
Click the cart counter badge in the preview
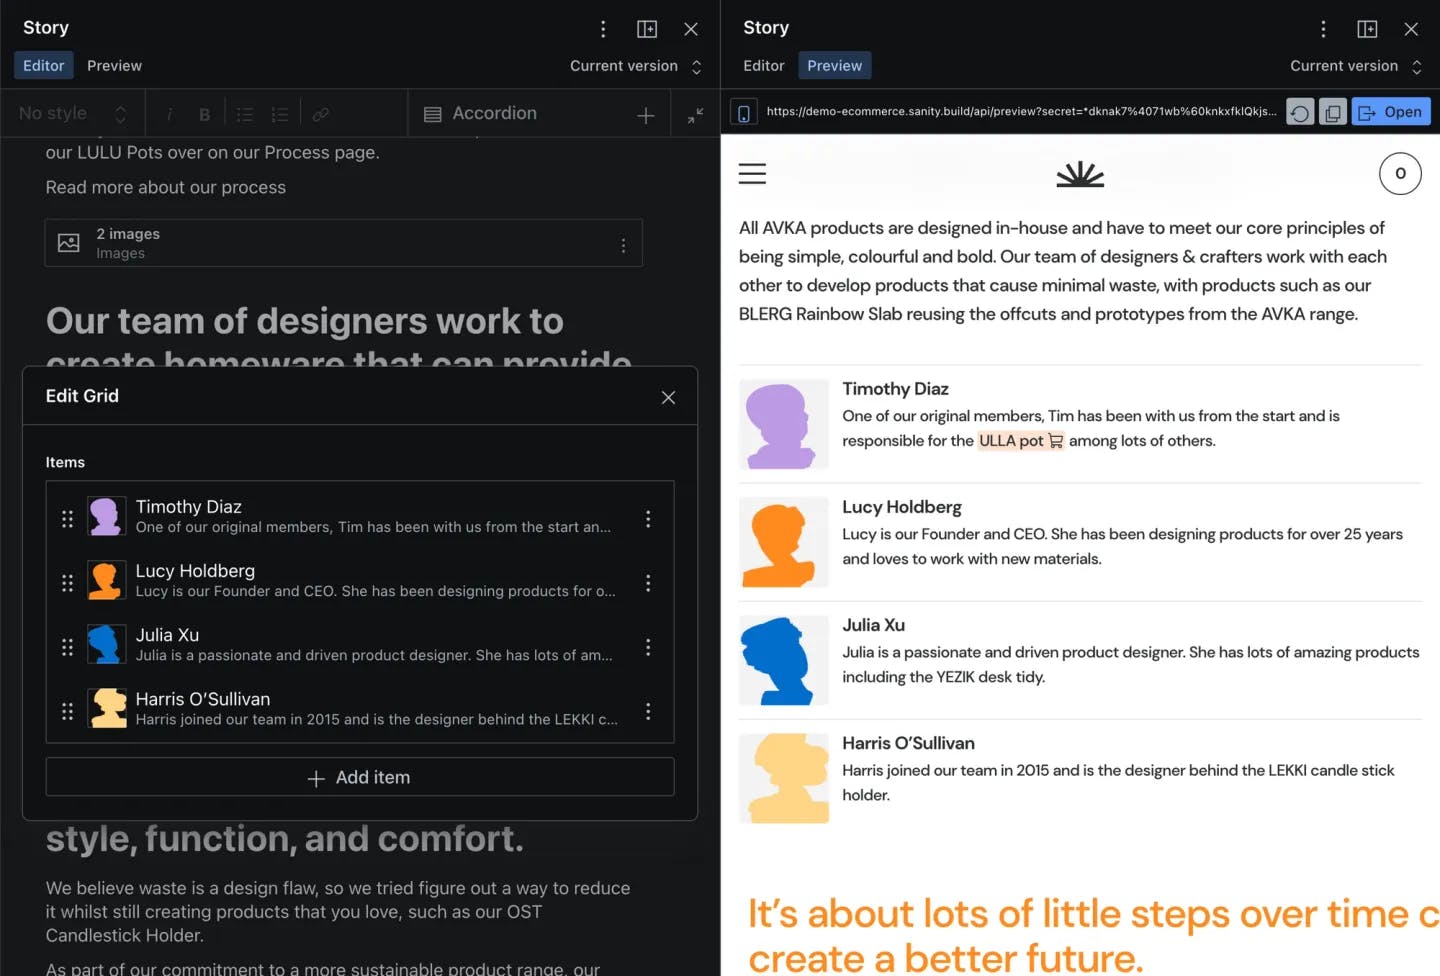[x=1400, y=173]
